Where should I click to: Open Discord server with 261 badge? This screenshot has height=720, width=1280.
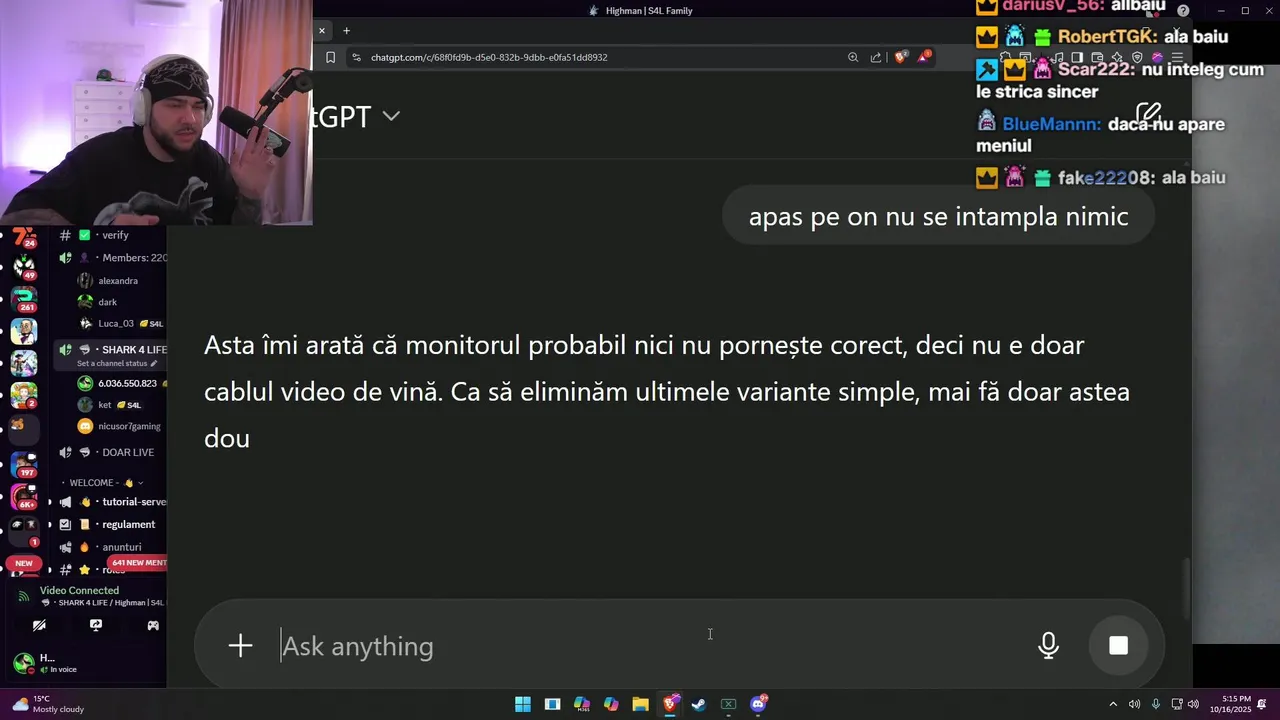[24, 298]
